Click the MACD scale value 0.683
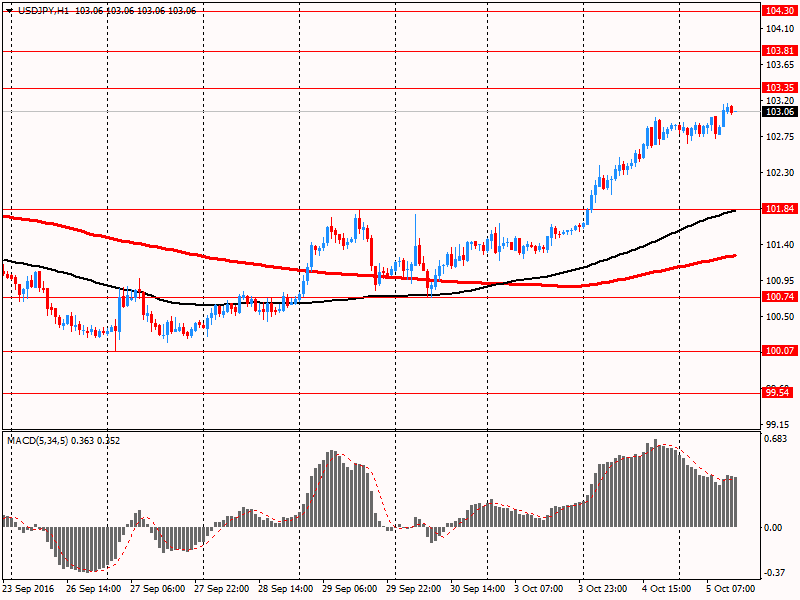 776,439
